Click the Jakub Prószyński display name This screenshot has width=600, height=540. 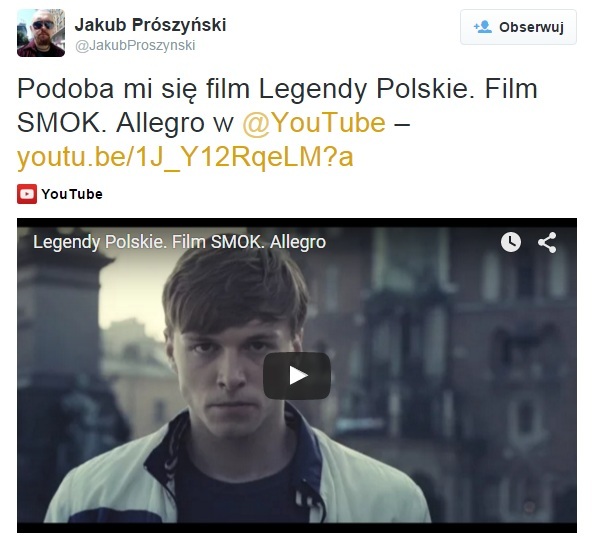tap(150, 25)
